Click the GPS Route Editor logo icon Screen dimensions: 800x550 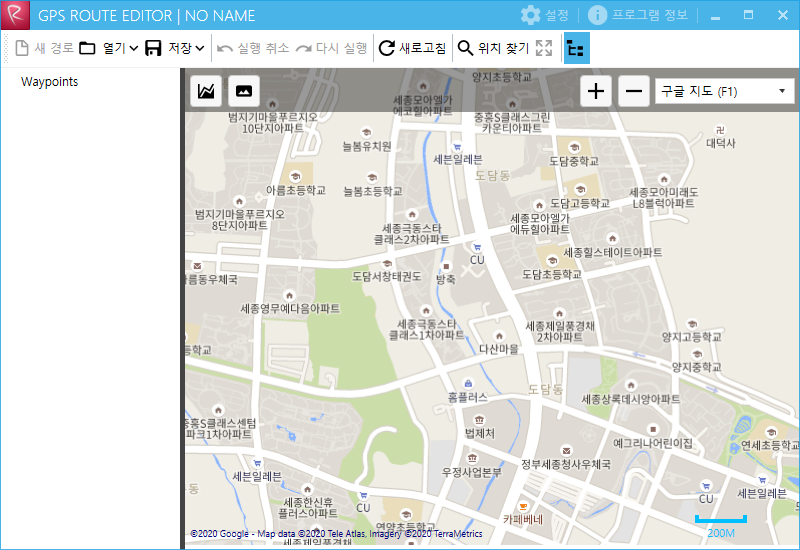click(x=15, y=15)
